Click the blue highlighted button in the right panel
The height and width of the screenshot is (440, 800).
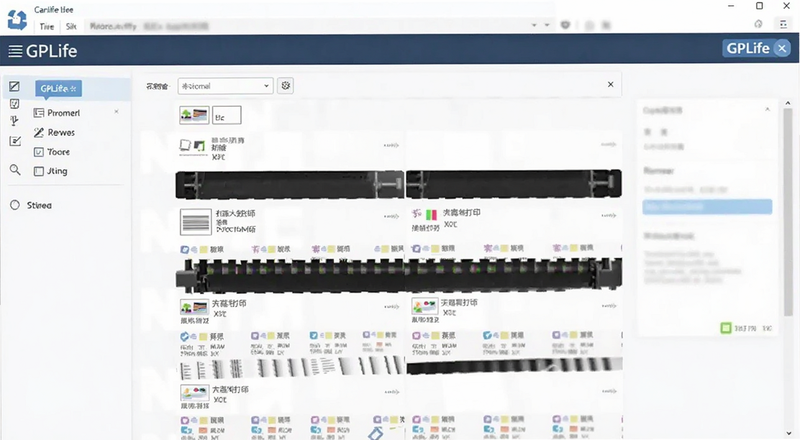(x=707, y=207)
